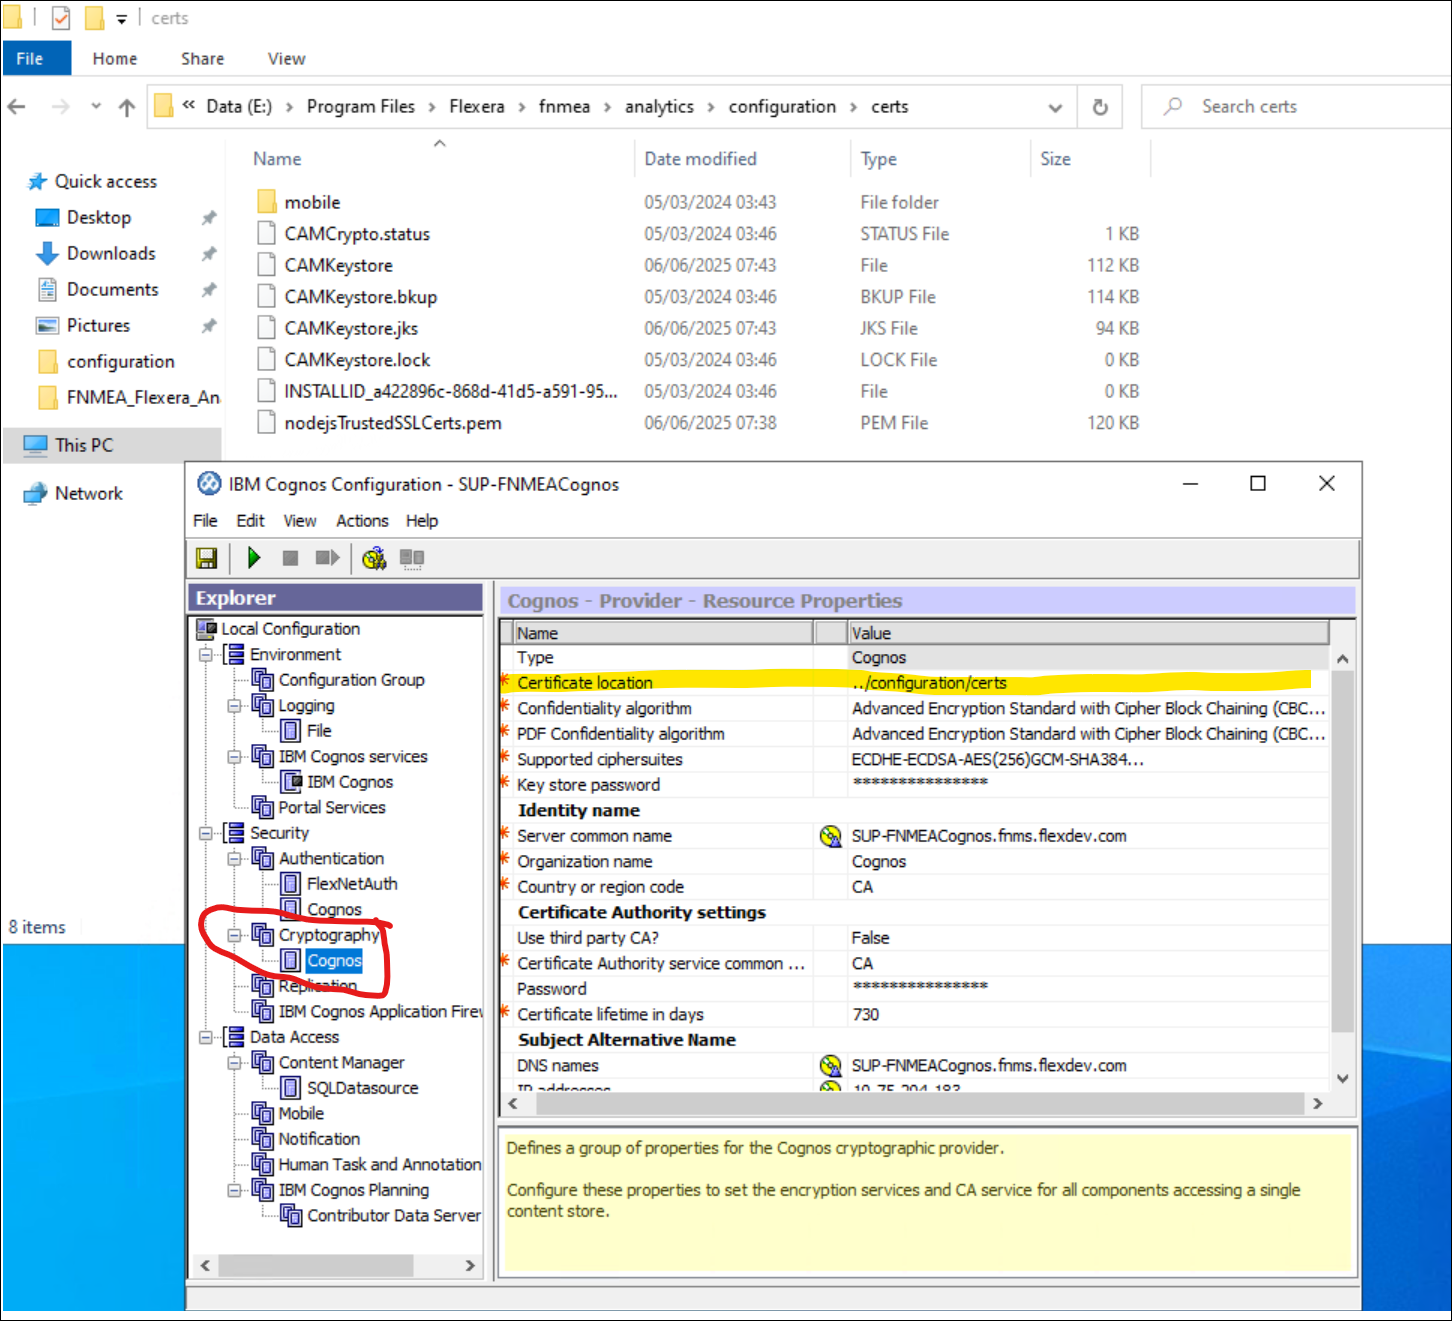
Task: Click the tree horizontal scrollbar right arrow
Action: tap(470, 1266)
